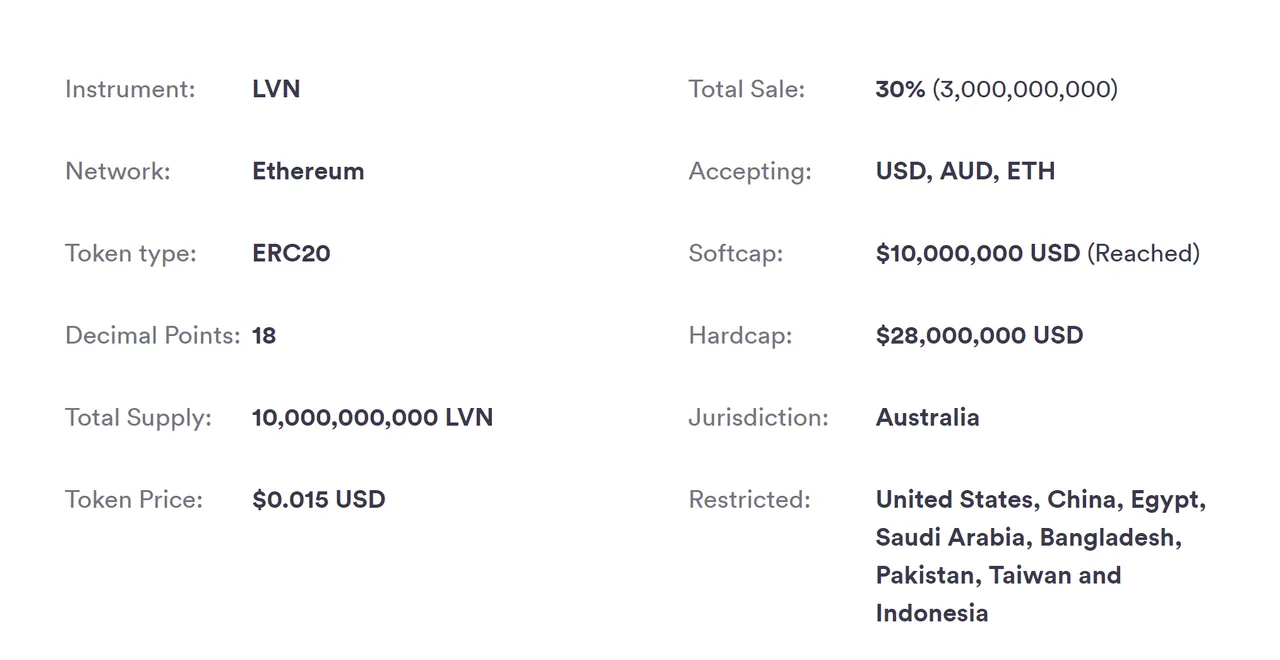Click the (Reached) softcap status
The height and width of the screenshot is (660, 1280).
(x=1143, y=253)
